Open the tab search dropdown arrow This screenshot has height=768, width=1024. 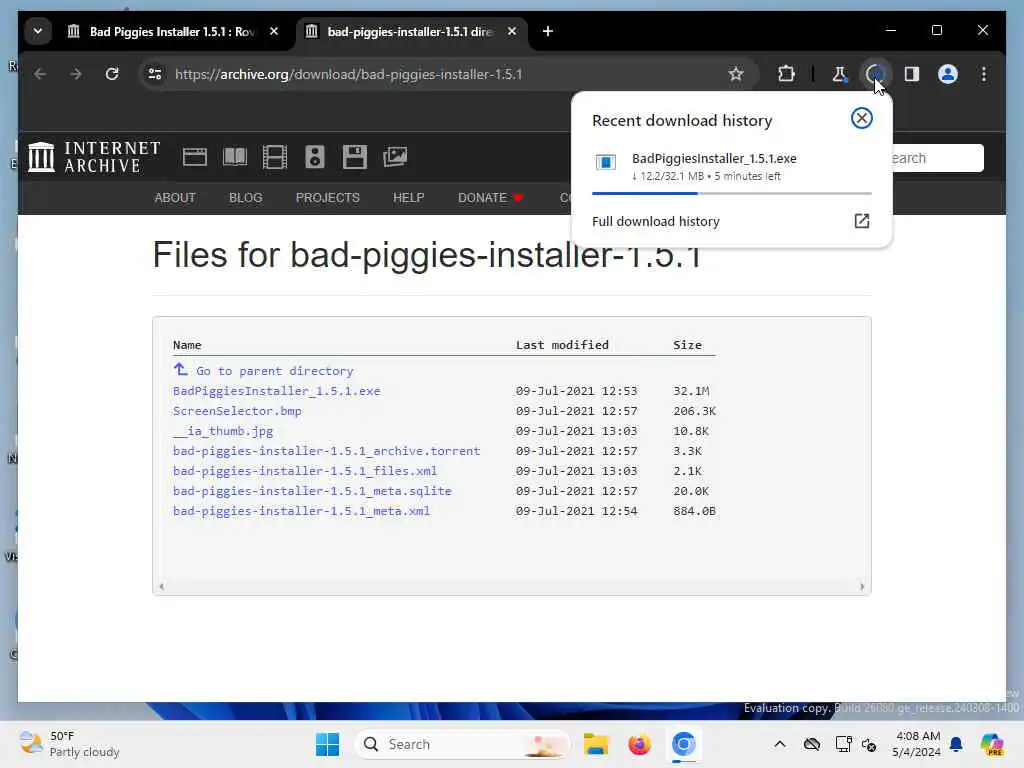(x=38, y=31)
